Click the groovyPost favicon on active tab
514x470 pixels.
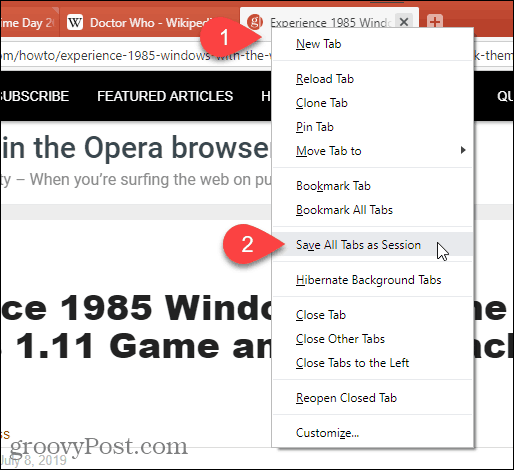[x=255, y=22]
